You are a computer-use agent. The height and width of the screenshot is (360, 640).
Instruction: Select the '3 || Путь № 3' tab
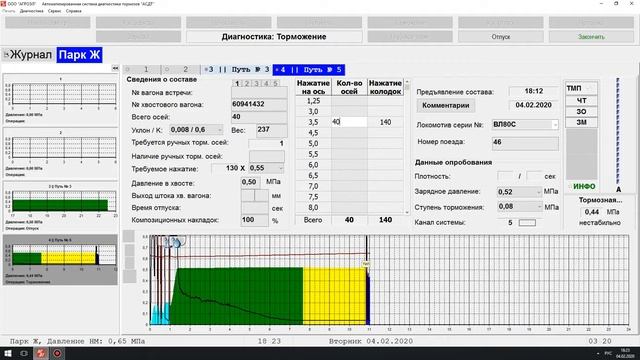[x=236, y=69]
